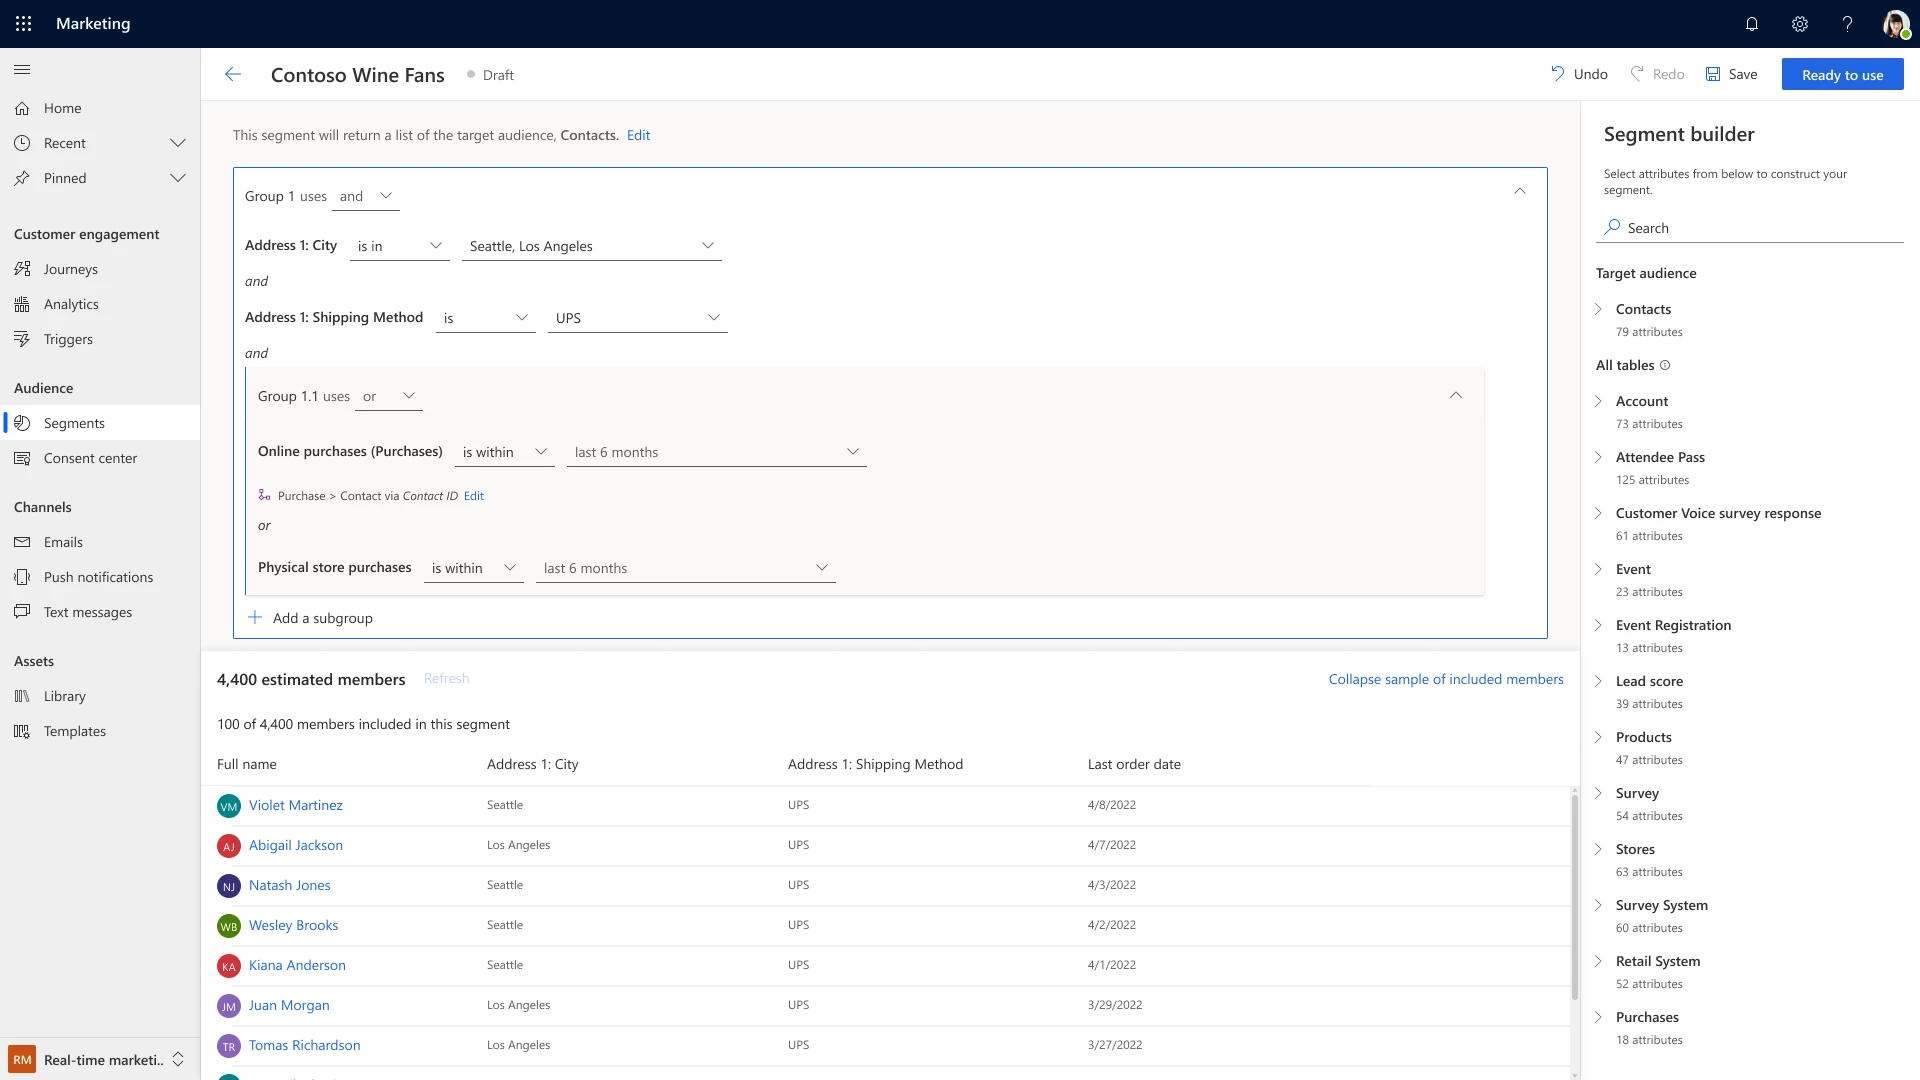
Task: Click the user profile avatar
Action: (1896, 23)
